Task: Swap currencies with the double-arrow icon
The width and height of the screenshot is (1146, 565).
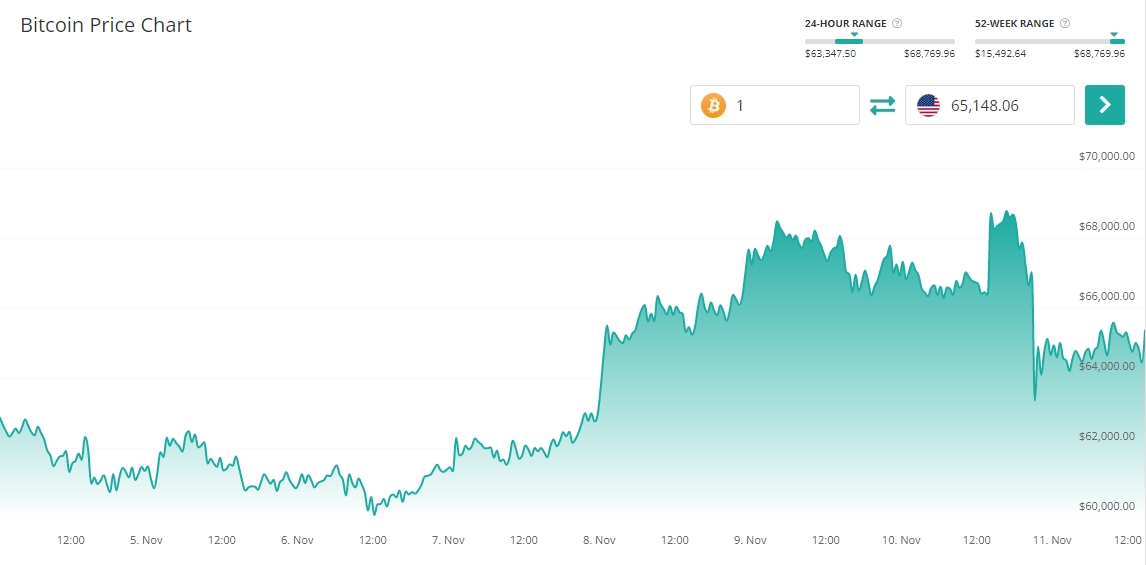Action: [882, 105]
